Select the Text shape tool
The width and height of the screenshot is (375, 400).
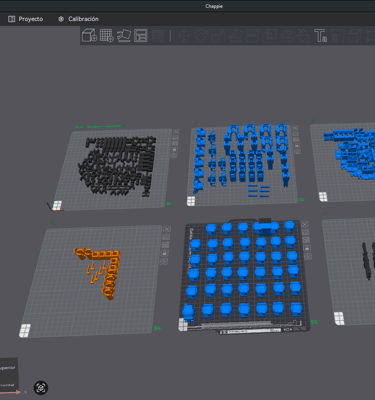320,36
